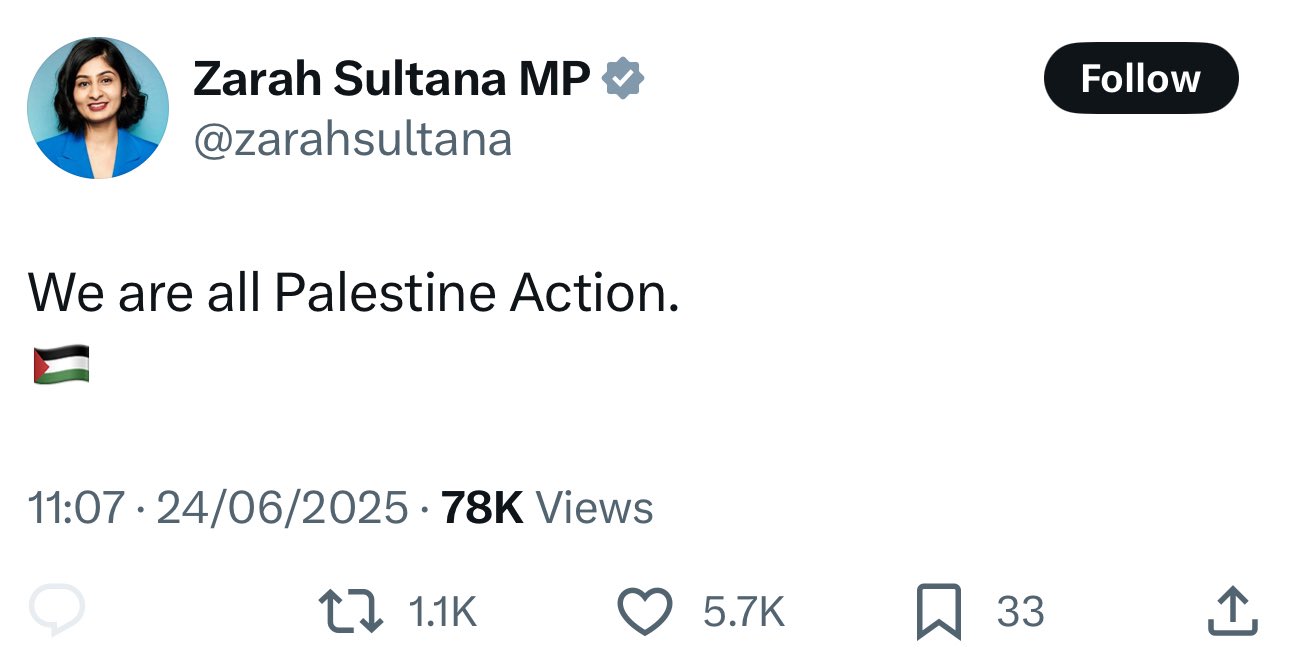
Task: Click the bookmark count of 33
Action: (1020, 612)
